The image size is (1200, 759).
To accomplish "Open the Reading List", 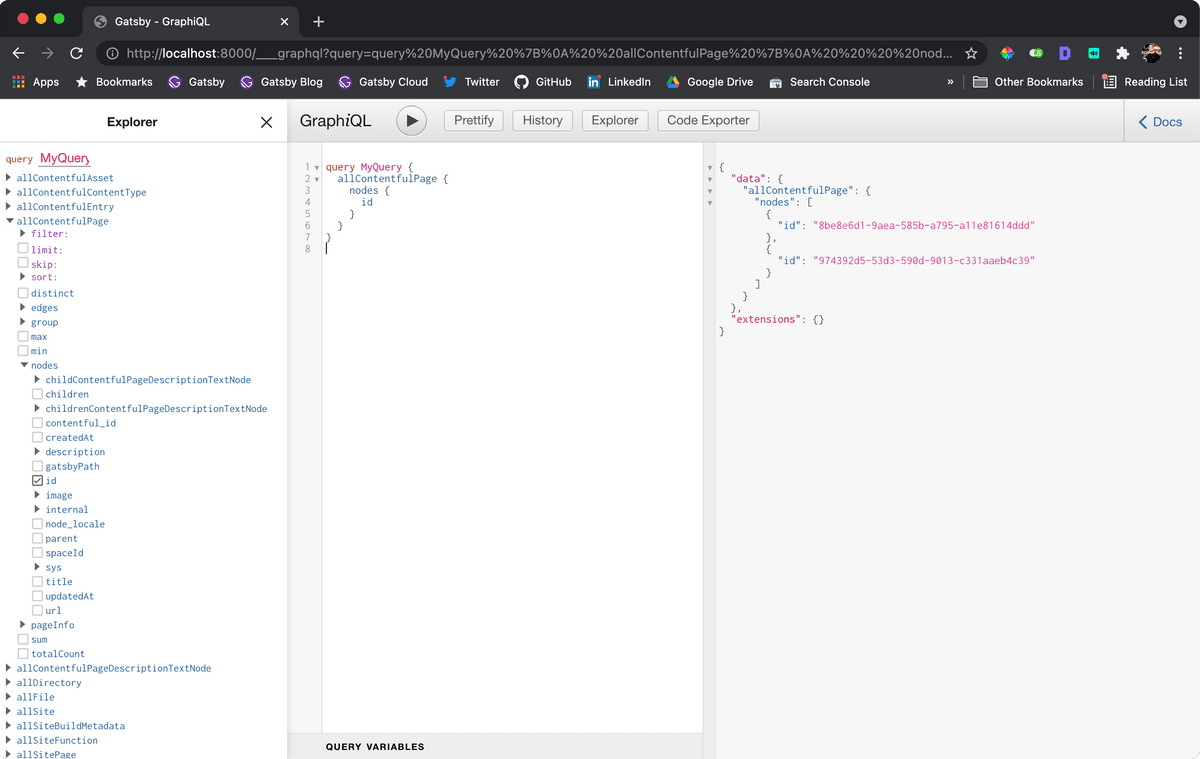I will click(1144, 82).
